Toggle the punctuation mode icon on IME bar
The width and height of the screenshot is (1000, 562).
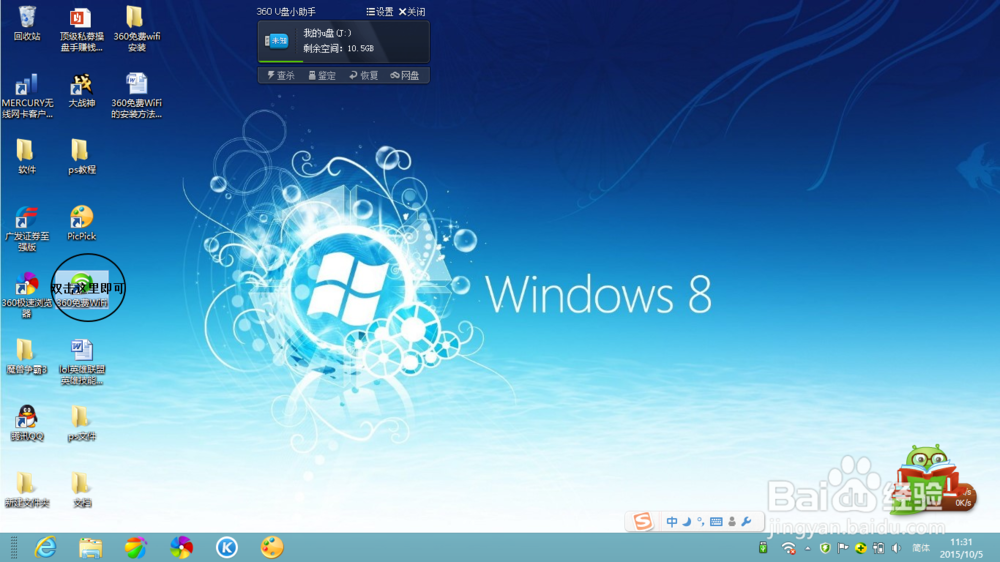700,522
